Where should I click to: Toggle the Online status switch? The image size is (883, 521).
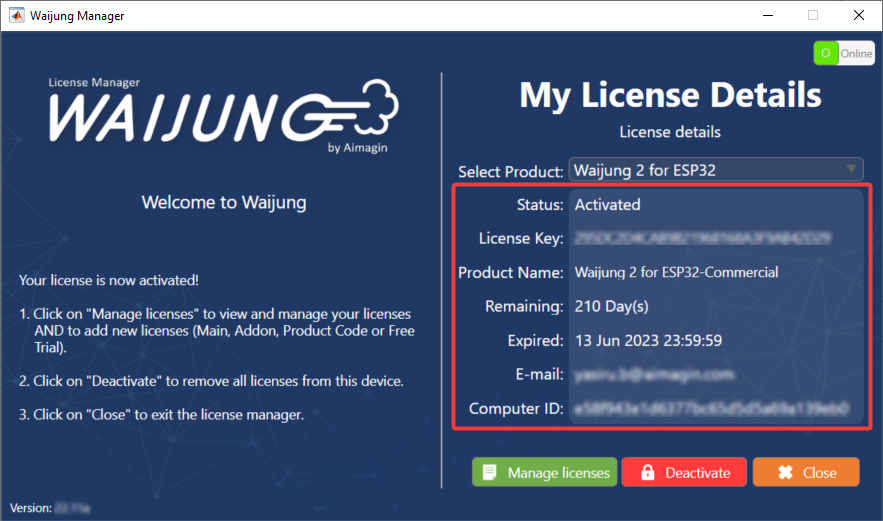click(844, 54)
